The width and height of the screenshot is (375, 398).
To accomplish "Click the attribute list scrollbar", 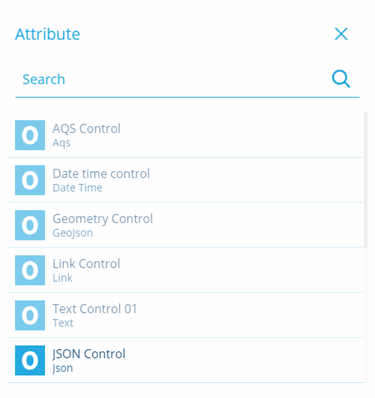I will point(365,180).
